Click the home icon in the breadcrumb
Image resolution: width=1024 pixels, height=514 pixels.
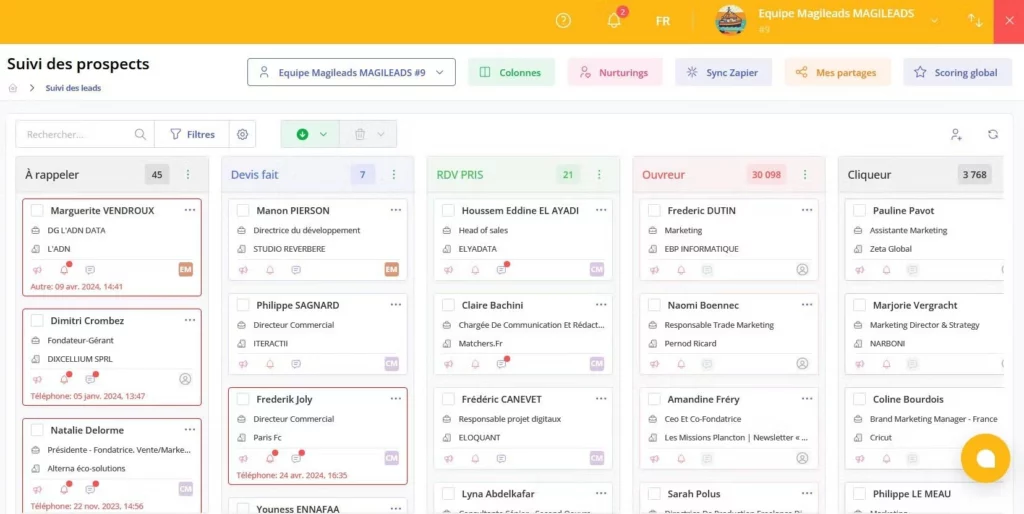(x=13, y=88)
